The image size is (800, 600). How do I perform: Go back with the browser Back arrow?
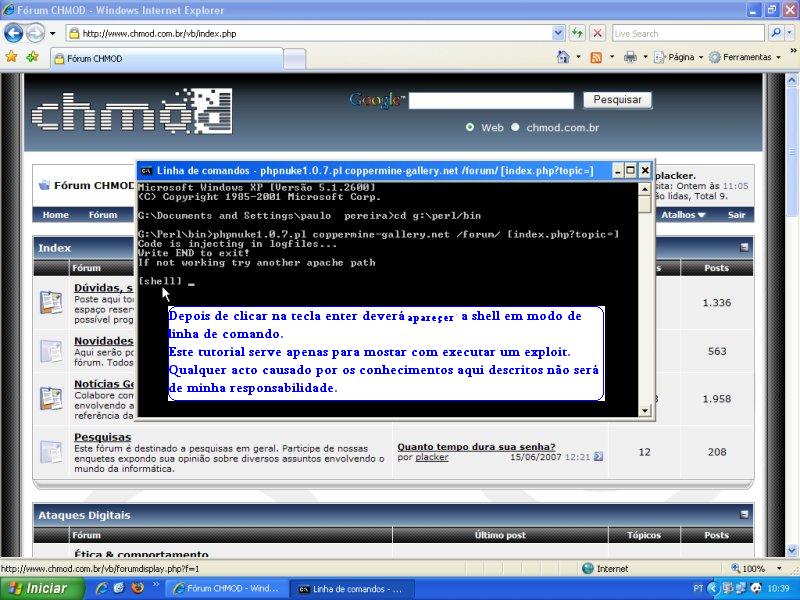coord(13,34)
